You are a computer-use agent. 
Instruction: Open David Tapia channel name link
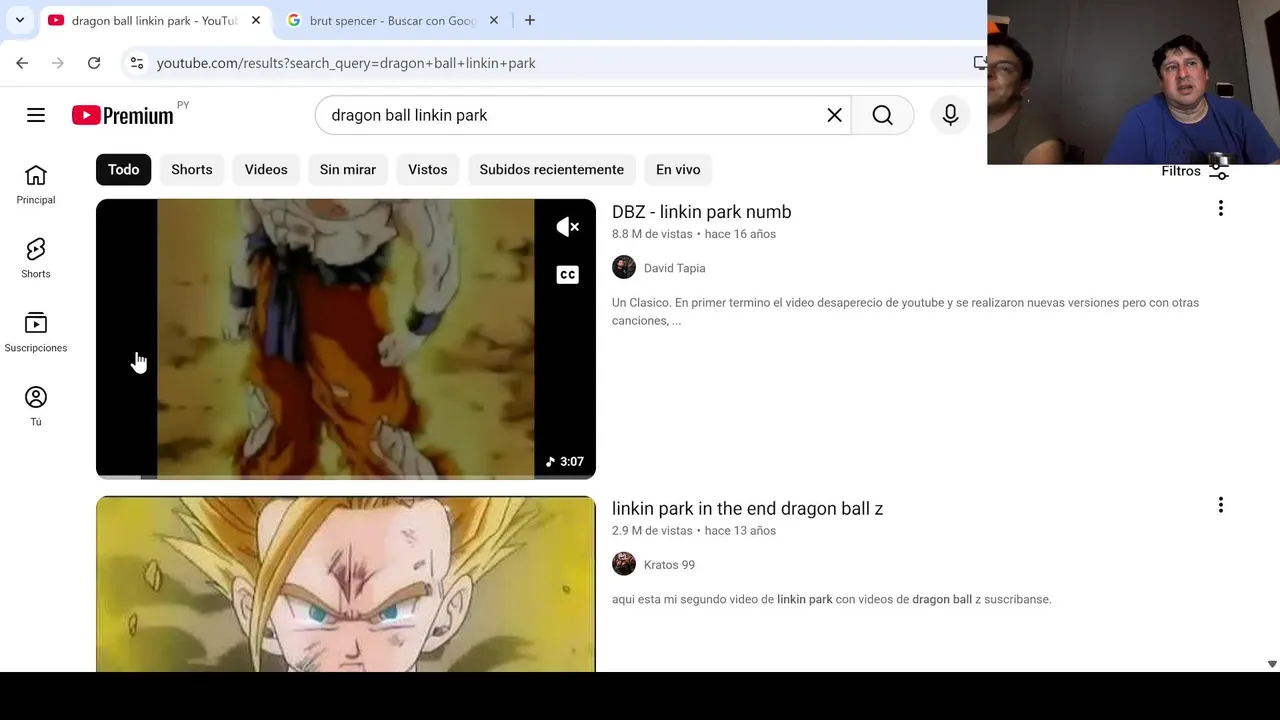click(674, 268)
